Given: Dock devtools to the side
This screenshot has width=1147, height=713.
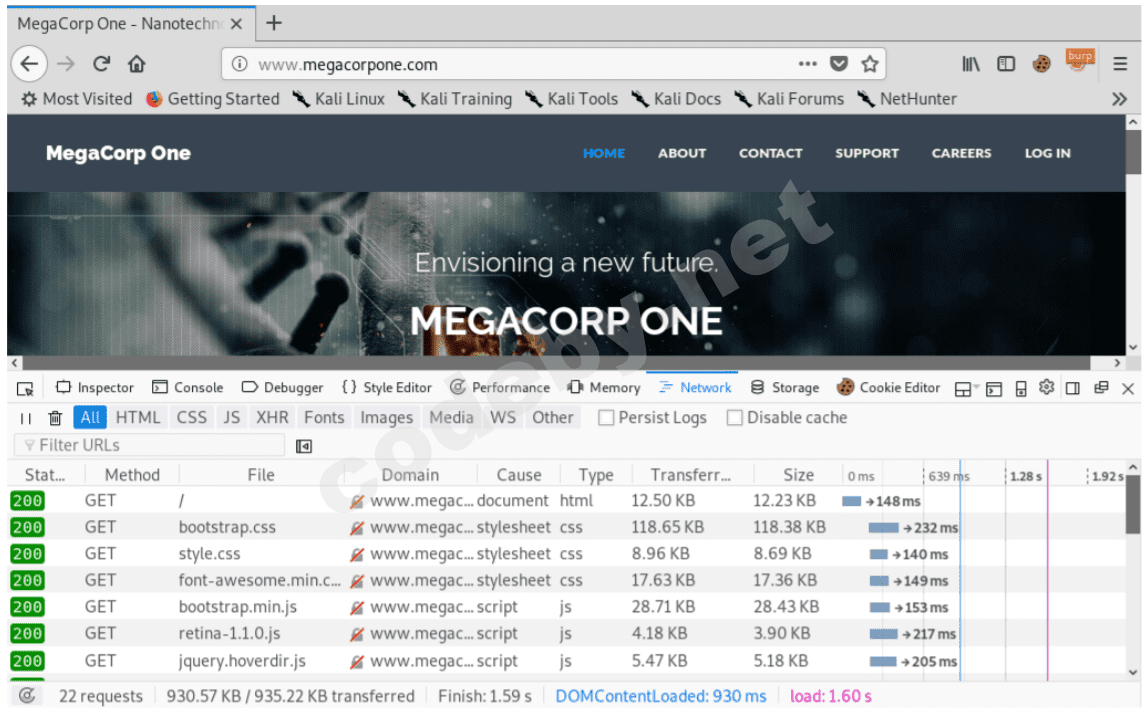Looking at the screenshot, I should [x=1073, y=388].
